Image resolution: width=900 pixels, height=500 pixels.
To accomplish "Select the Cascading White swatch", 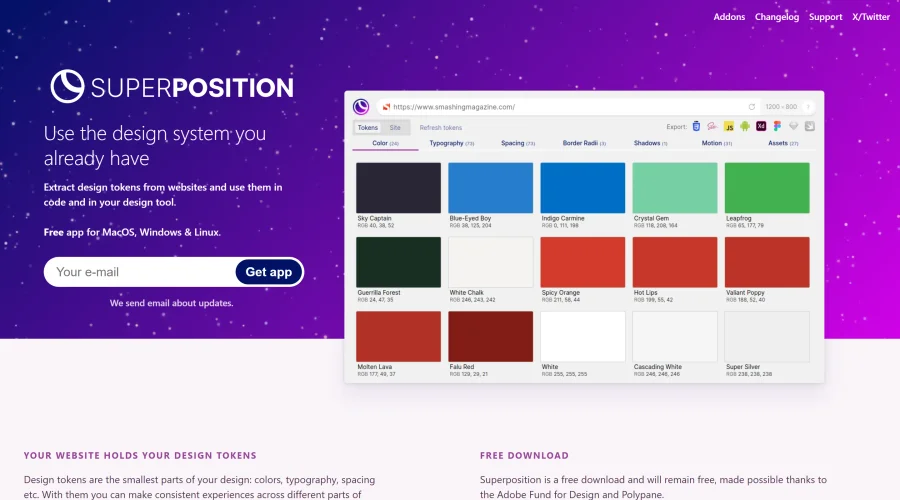I will [675, 336].
